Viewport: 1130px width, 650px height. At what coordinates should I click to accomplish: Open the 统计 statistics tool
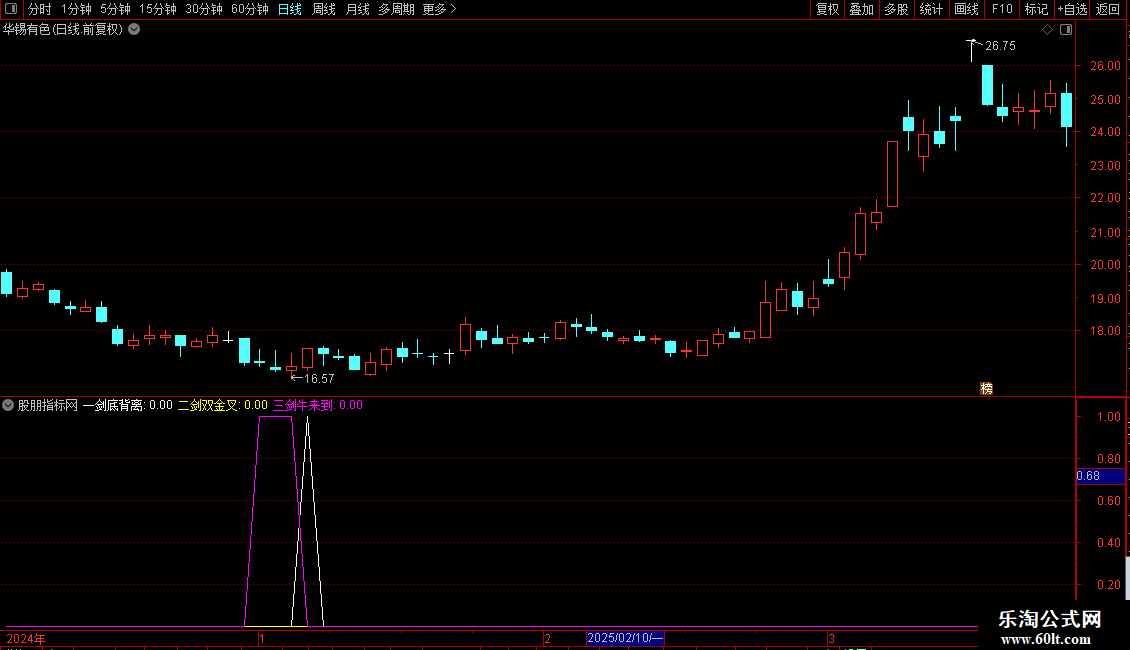(930, 9)
